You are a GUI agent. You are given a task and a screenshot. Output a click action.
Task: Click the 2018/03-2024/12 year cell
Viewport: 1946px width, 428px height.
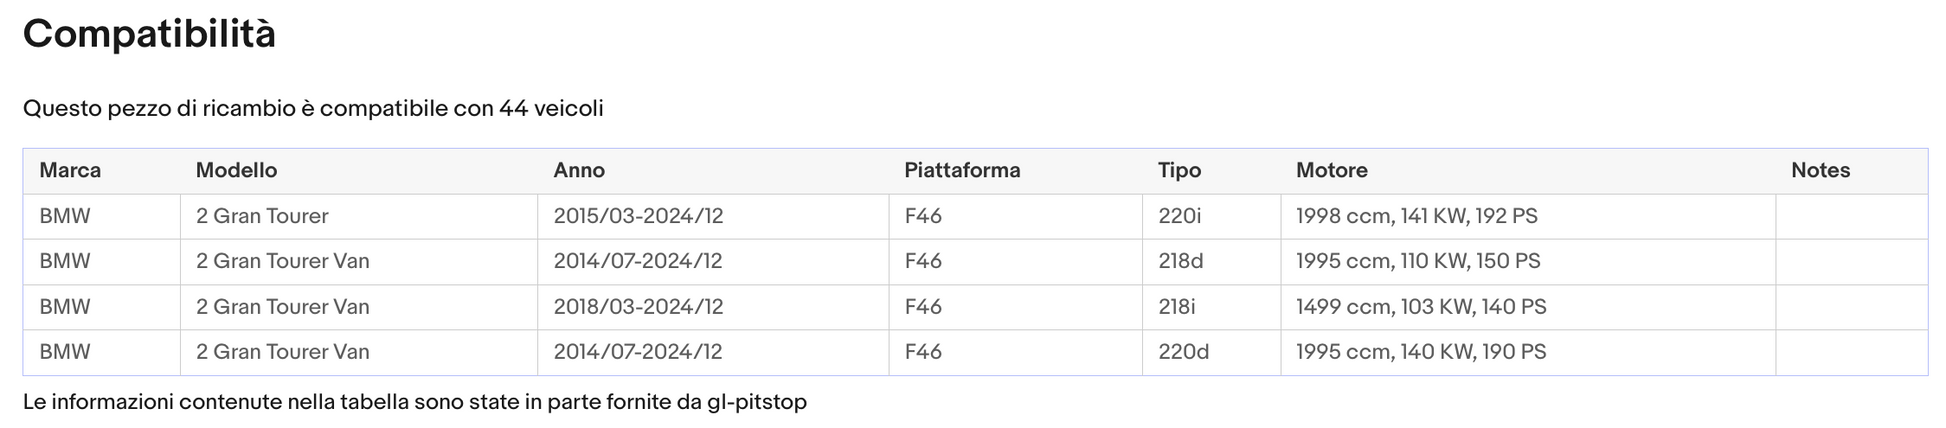(713, 307)
